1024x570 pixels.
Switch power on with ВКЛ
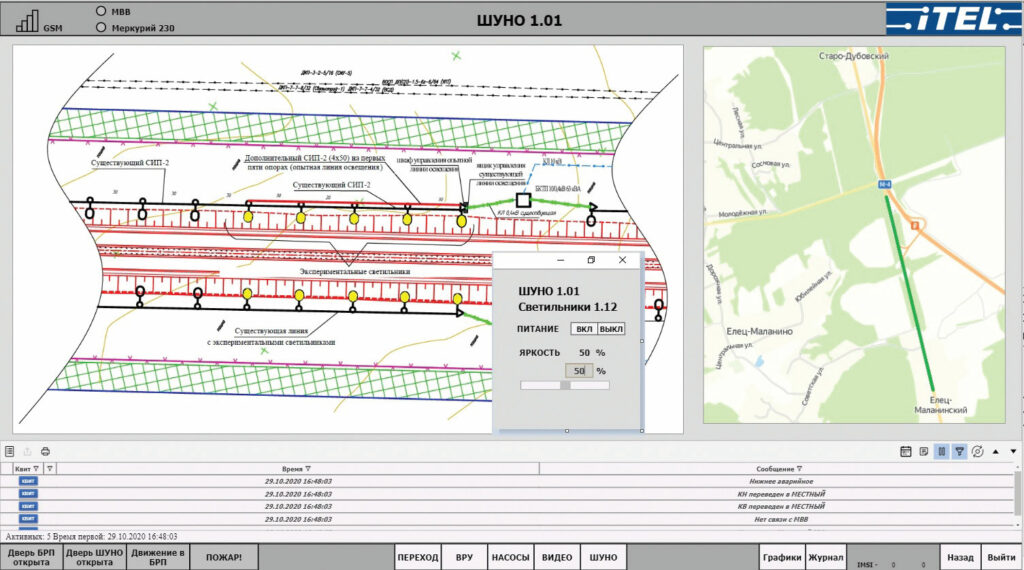point(583,329)
